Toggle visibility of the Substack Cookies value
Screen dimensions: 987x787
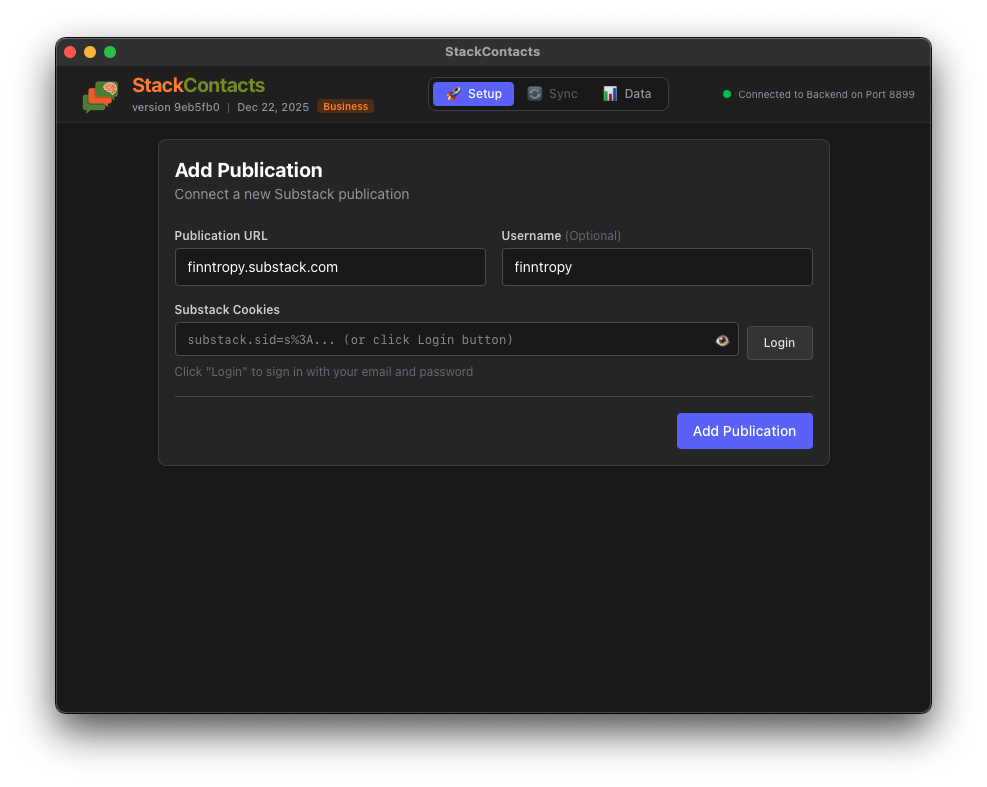click(x=722, y=340)
